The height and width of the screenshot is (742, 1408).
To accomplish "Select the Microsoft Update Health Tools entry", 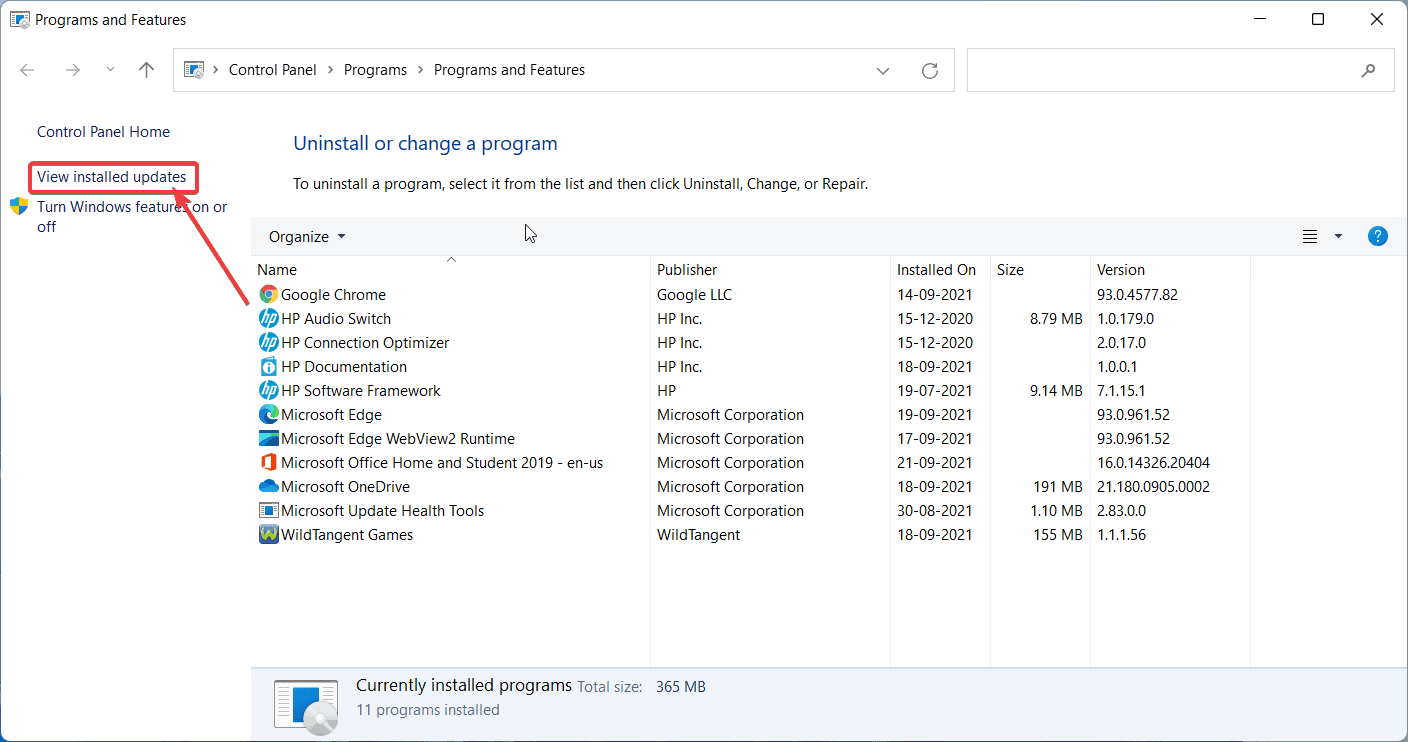I will pyautogui.click(x=382, y=510).
